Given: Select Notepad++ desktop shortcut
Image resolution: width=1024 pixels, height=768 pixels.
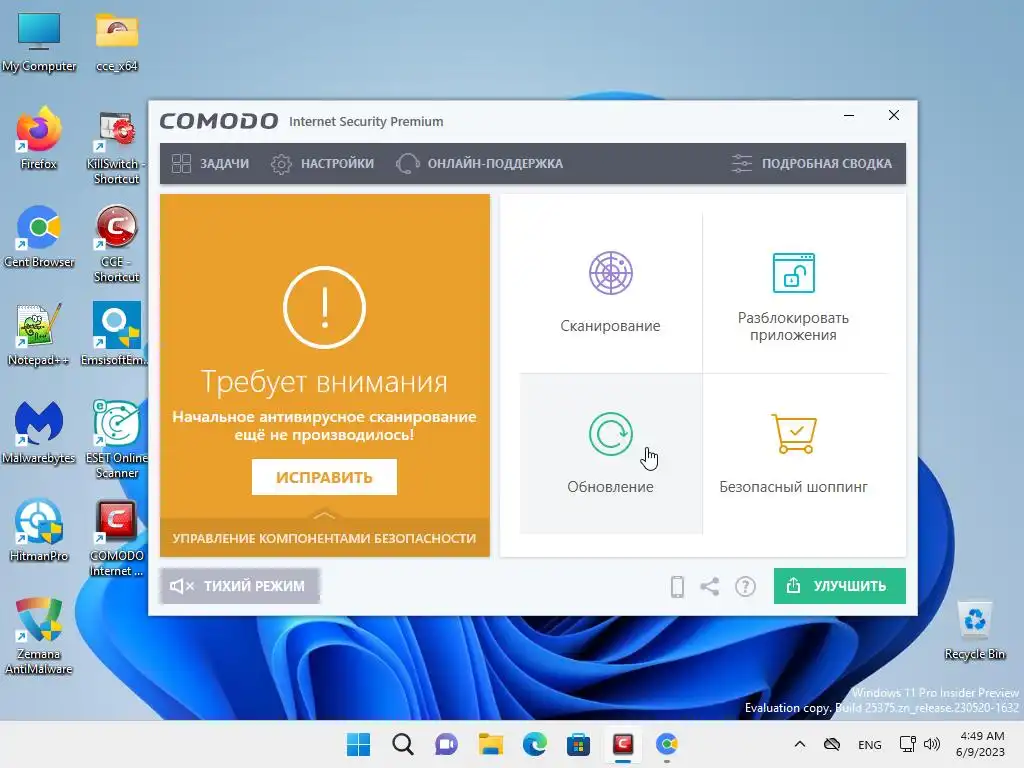Looking at the screenshot, I should coord(39,334).
